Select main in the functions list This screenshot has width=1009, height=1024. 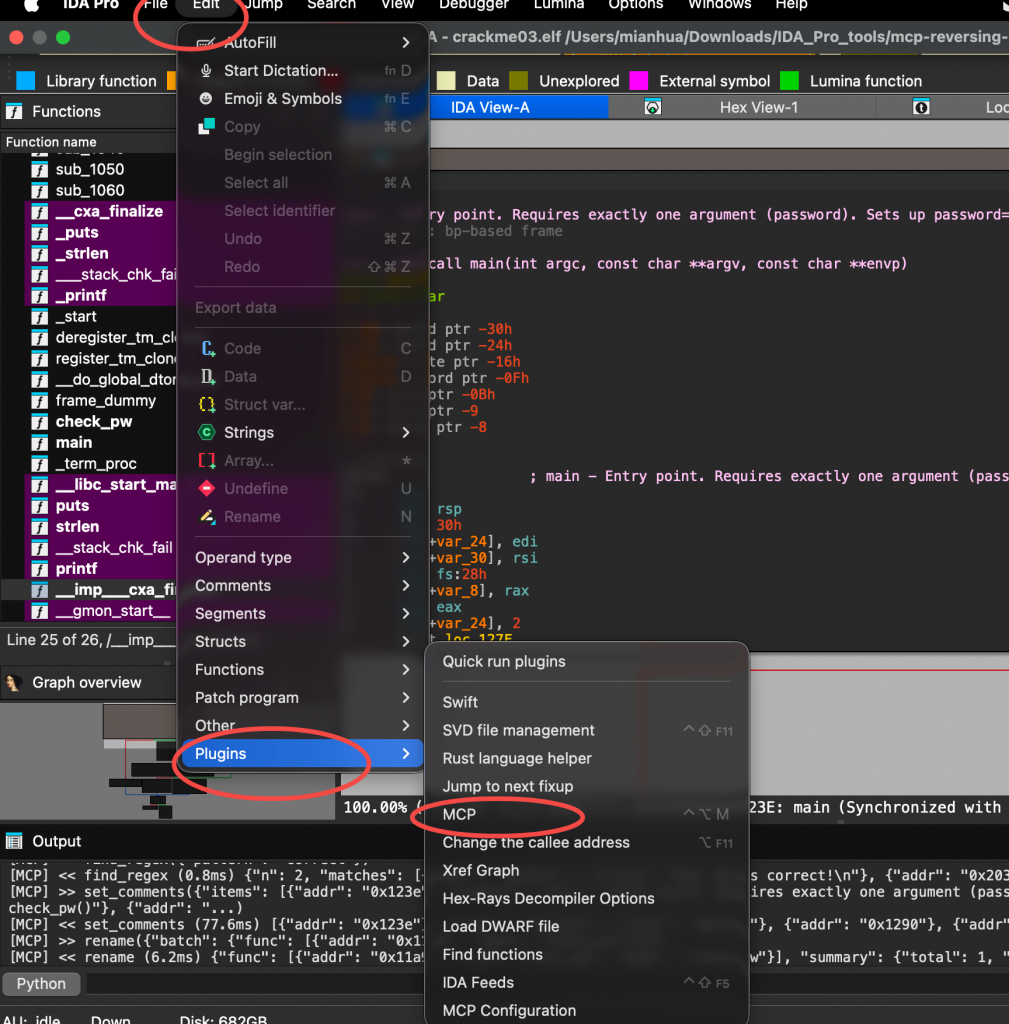pos(73,443)
